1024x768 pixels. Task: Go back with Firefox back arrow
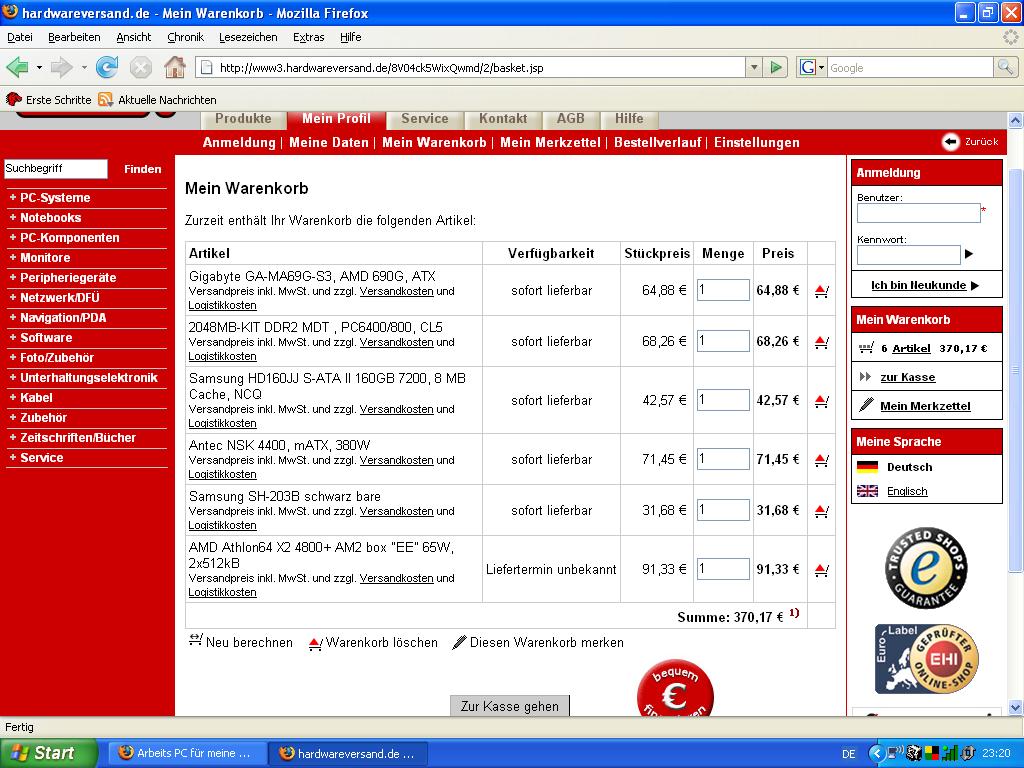tap(18, 67)
